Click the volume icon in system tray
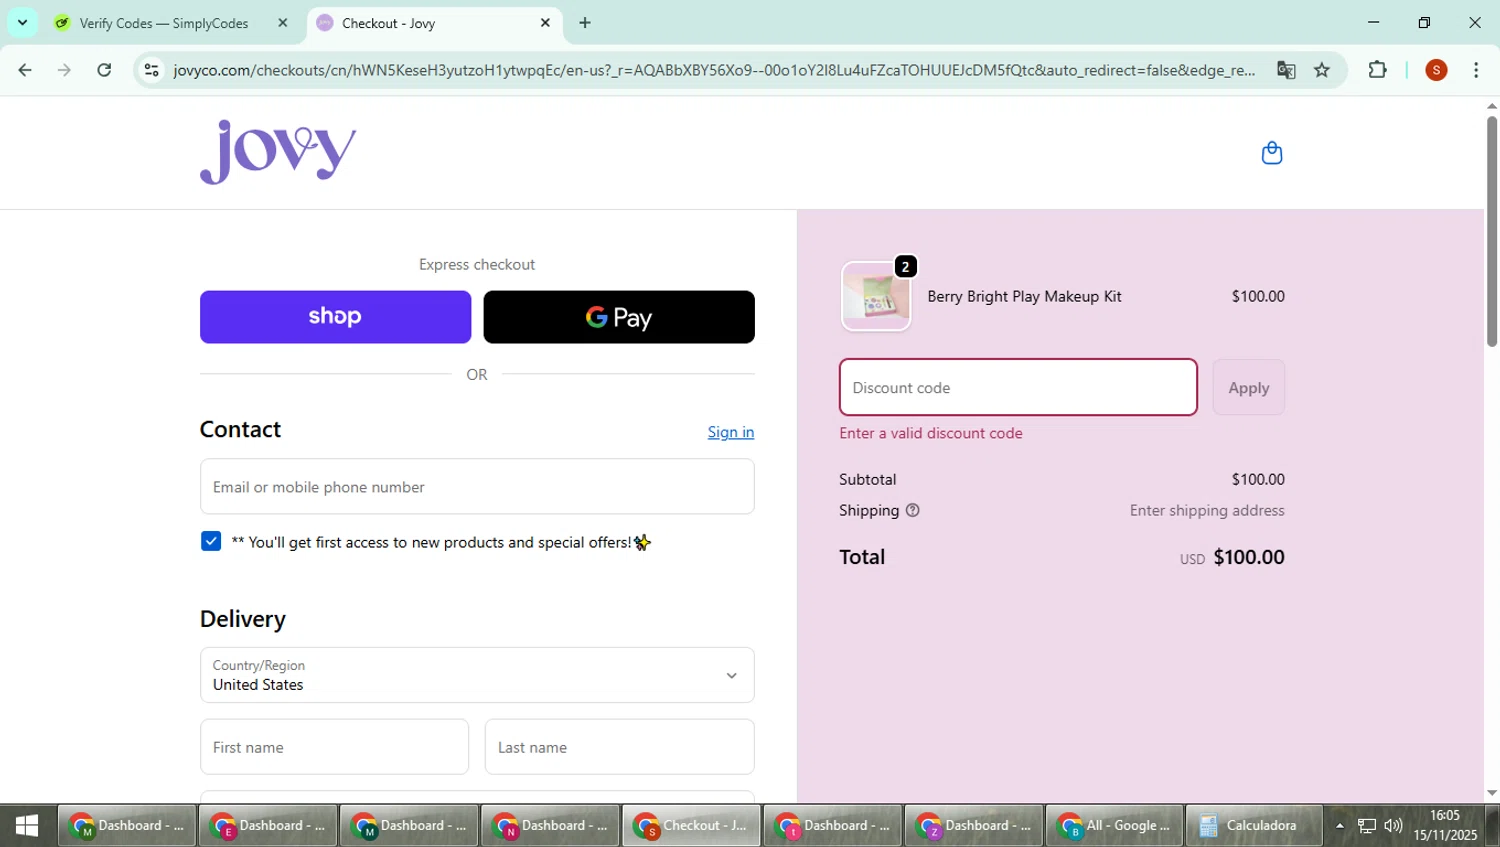 [1393, 826]
